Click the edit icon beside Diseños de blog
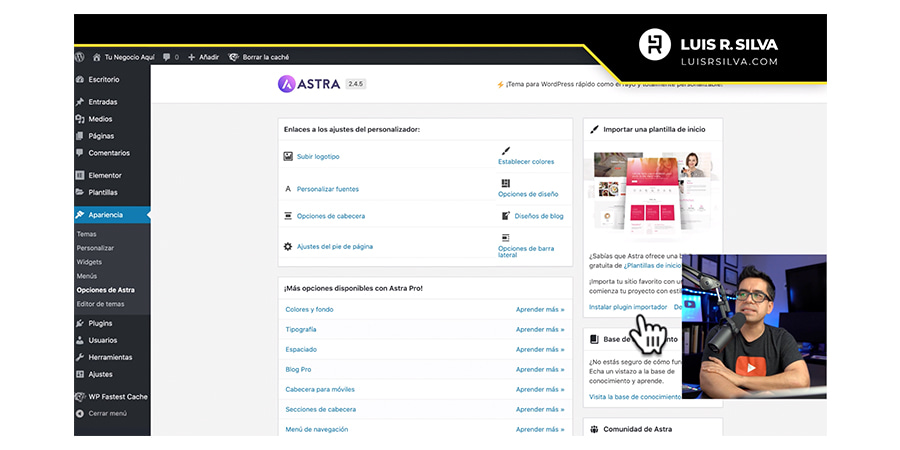 click(x=506, y=216)
